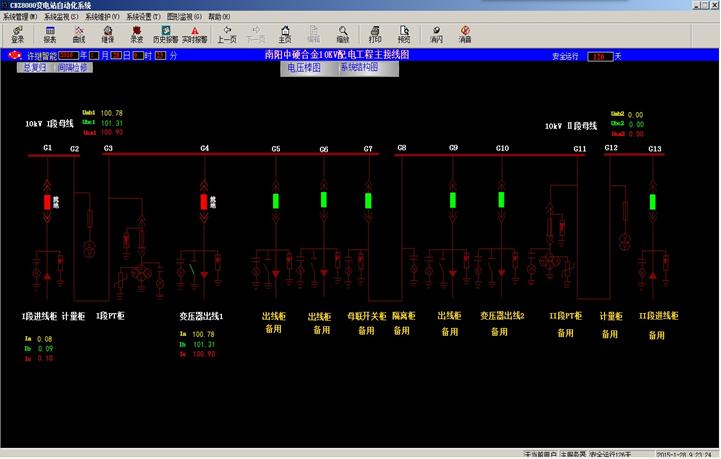This screenshot has height=459, width=721.
Task: Open the 曲线 curve chart icon
Action: point(78,35)
